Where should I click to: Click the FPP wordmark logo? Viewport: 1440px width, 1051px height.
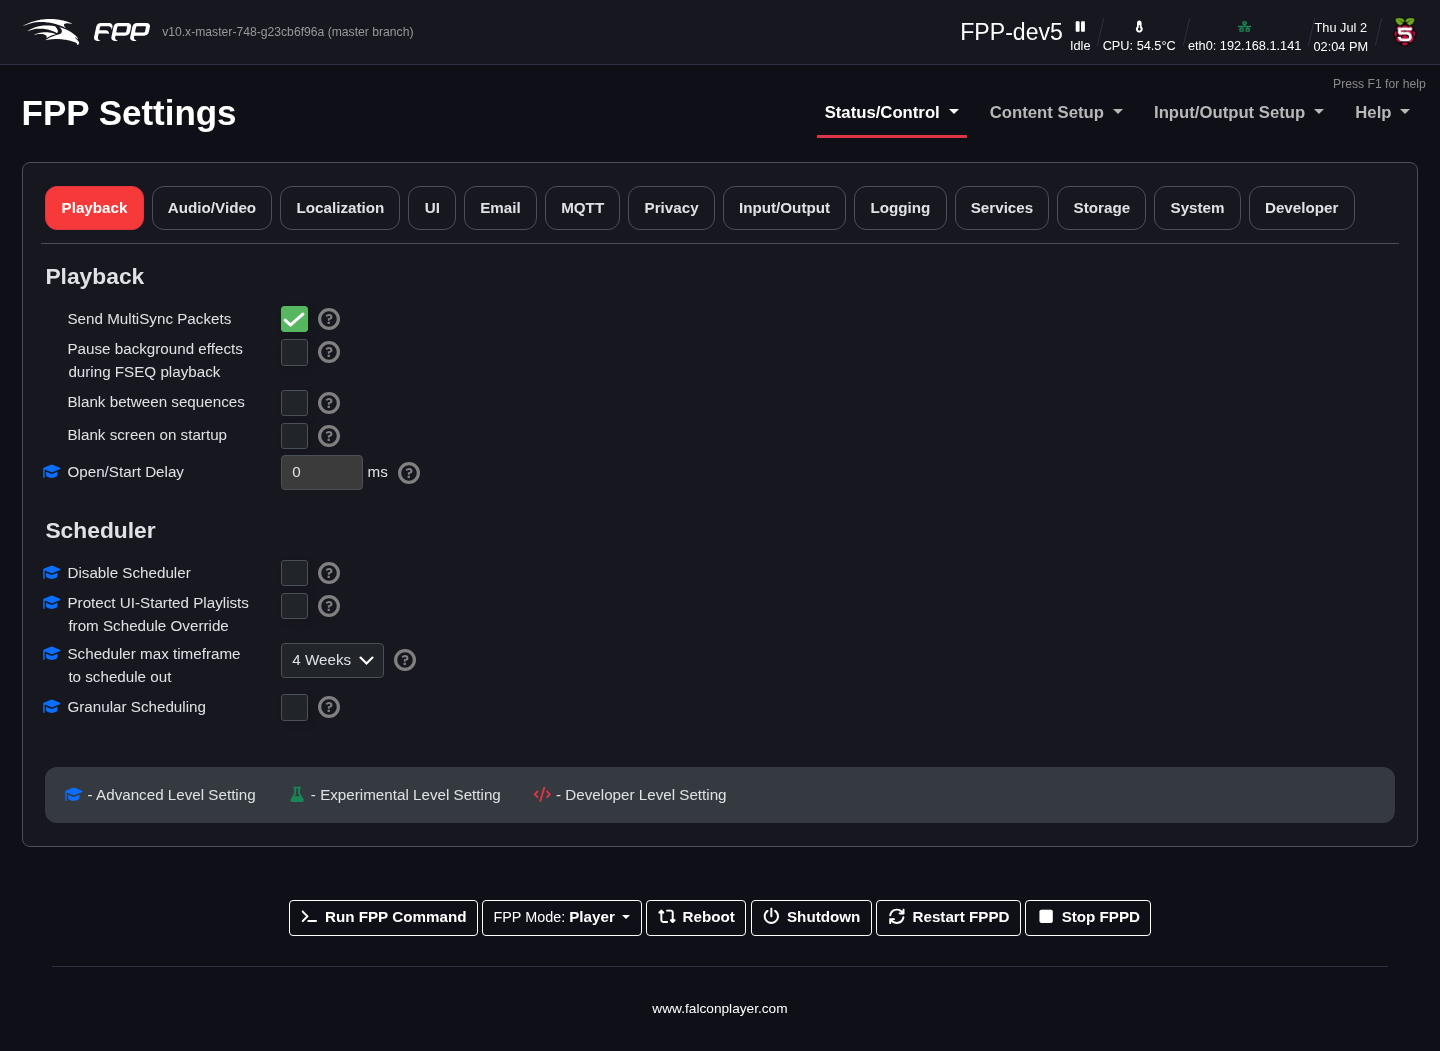pyautogui.click(x=122, y=32)
